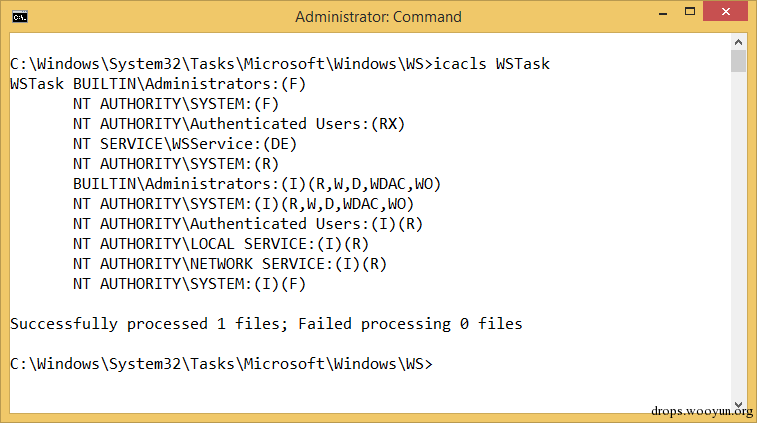Click the 'Successfully processed 1 files' line
The image size is (757, 423).
tap(266, 324)
